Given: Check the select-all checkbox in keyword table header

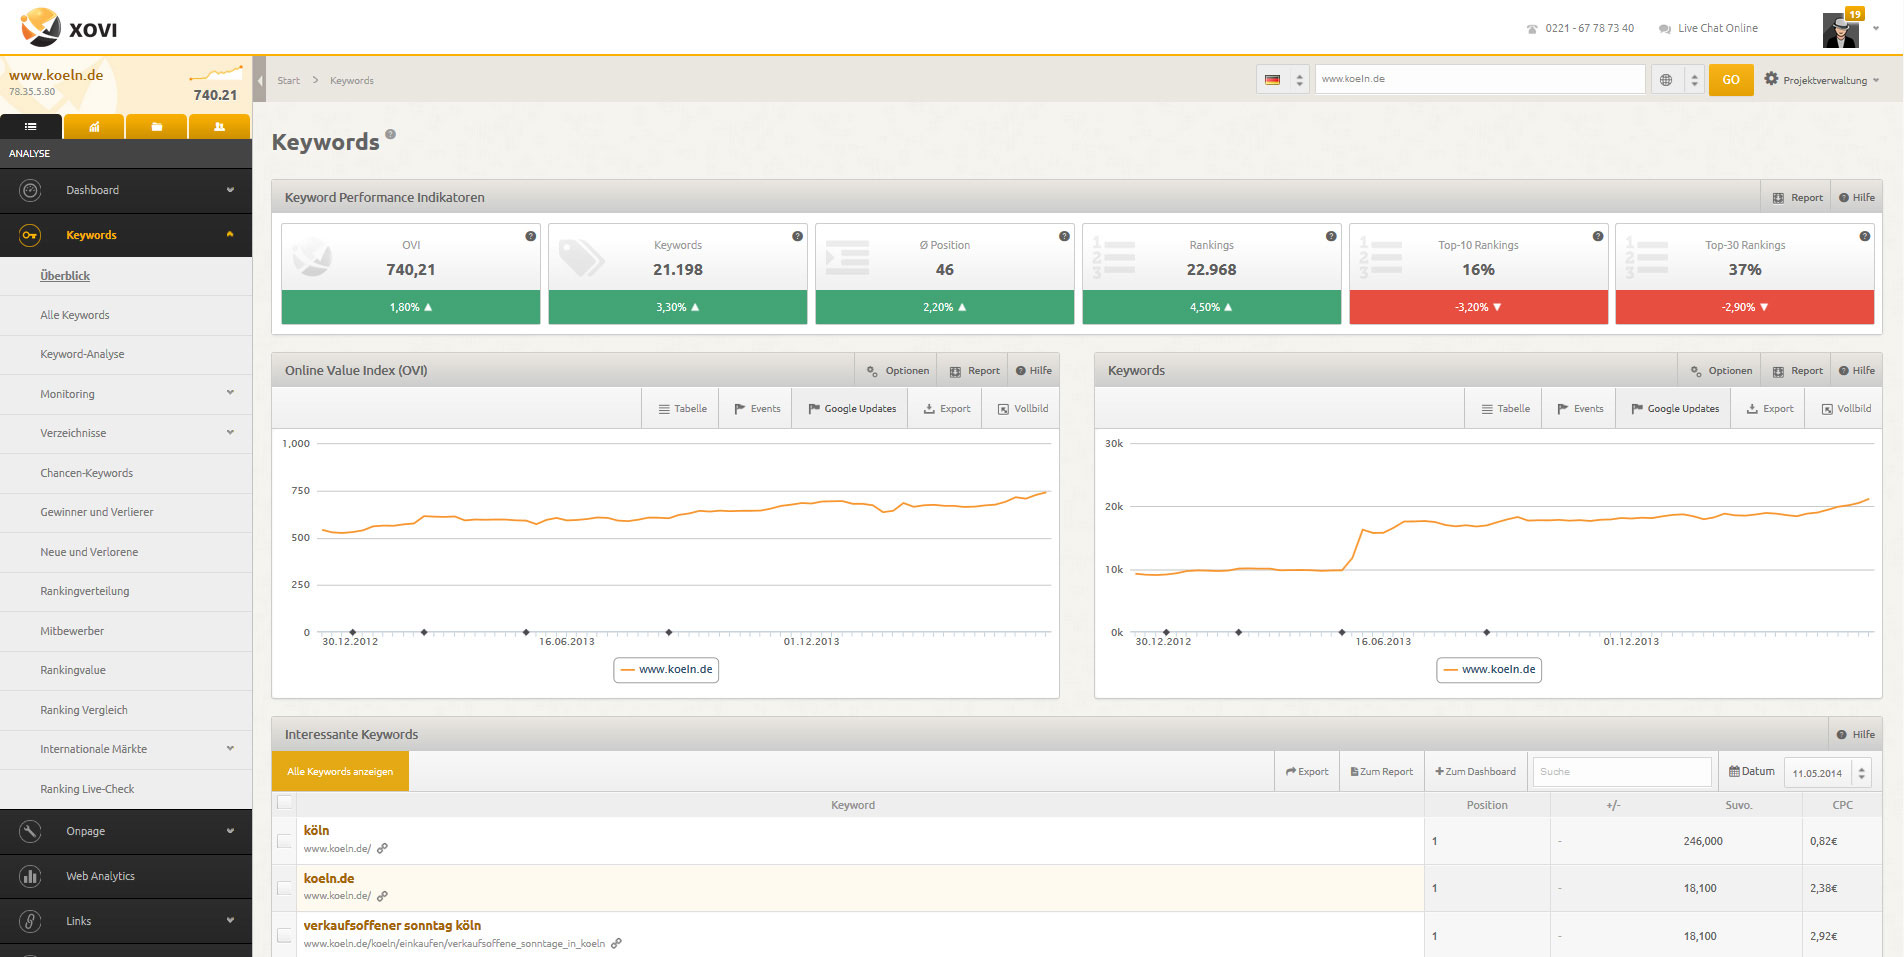Looking at the screenshot, I should (285, 802).
